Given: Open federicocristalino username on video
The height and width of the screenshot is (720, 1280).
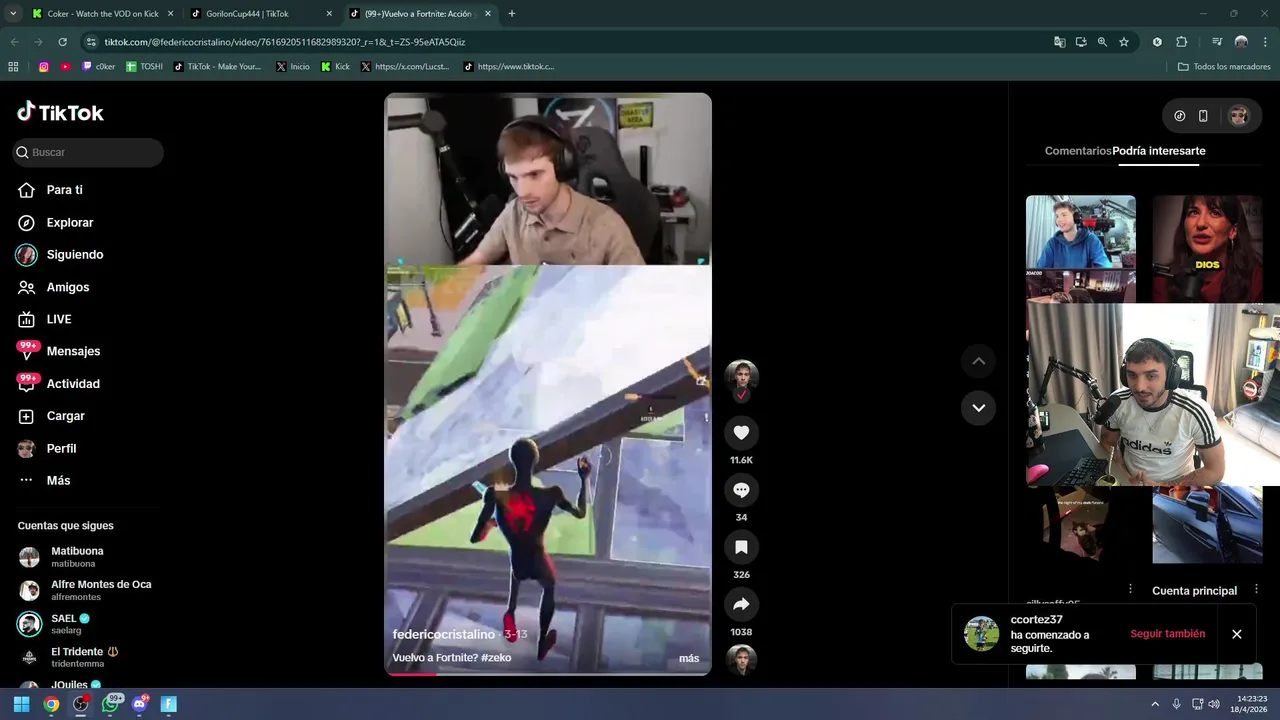Looking at the screenshot, I should tap(444, 635).
